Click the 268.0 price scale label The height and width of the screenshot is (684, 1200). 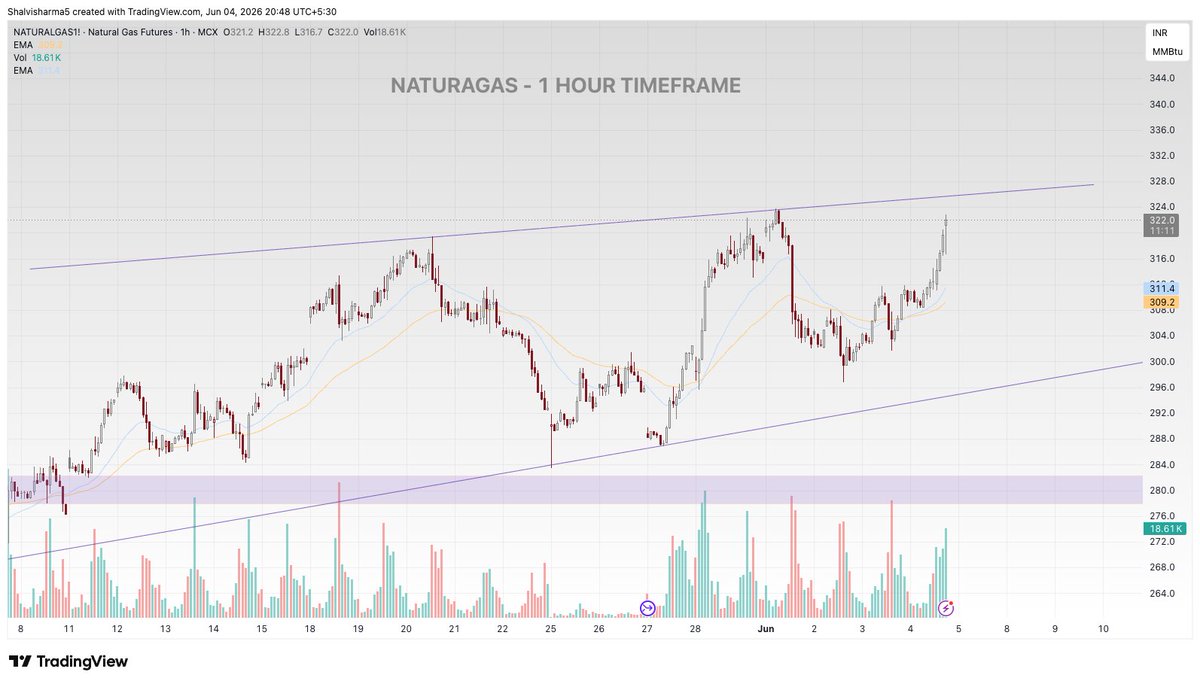click(1162, 568)
